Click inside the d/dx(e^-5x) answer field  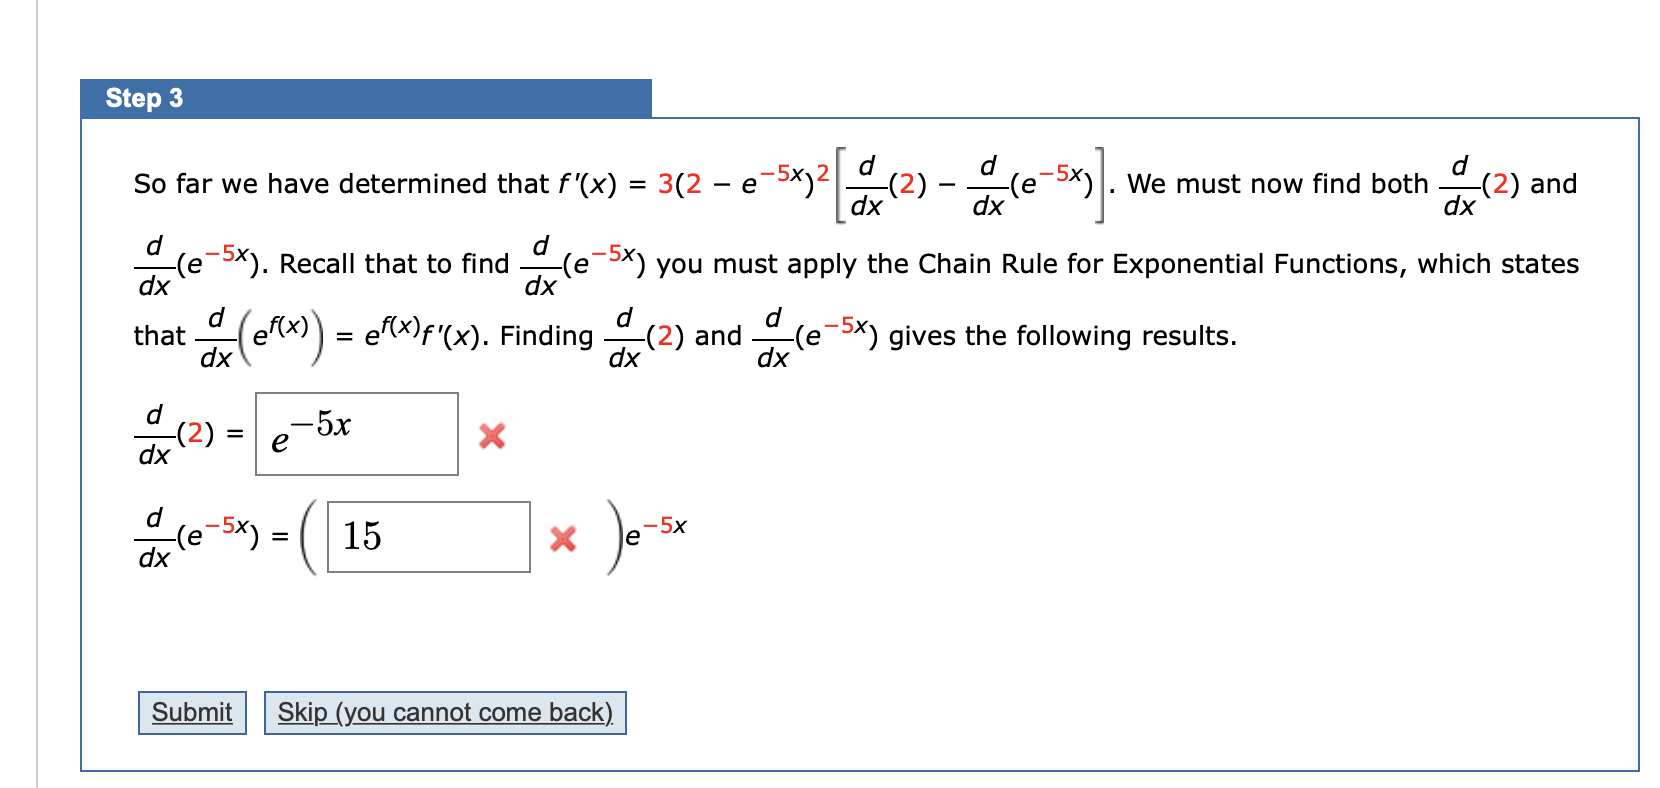point(428,537)
